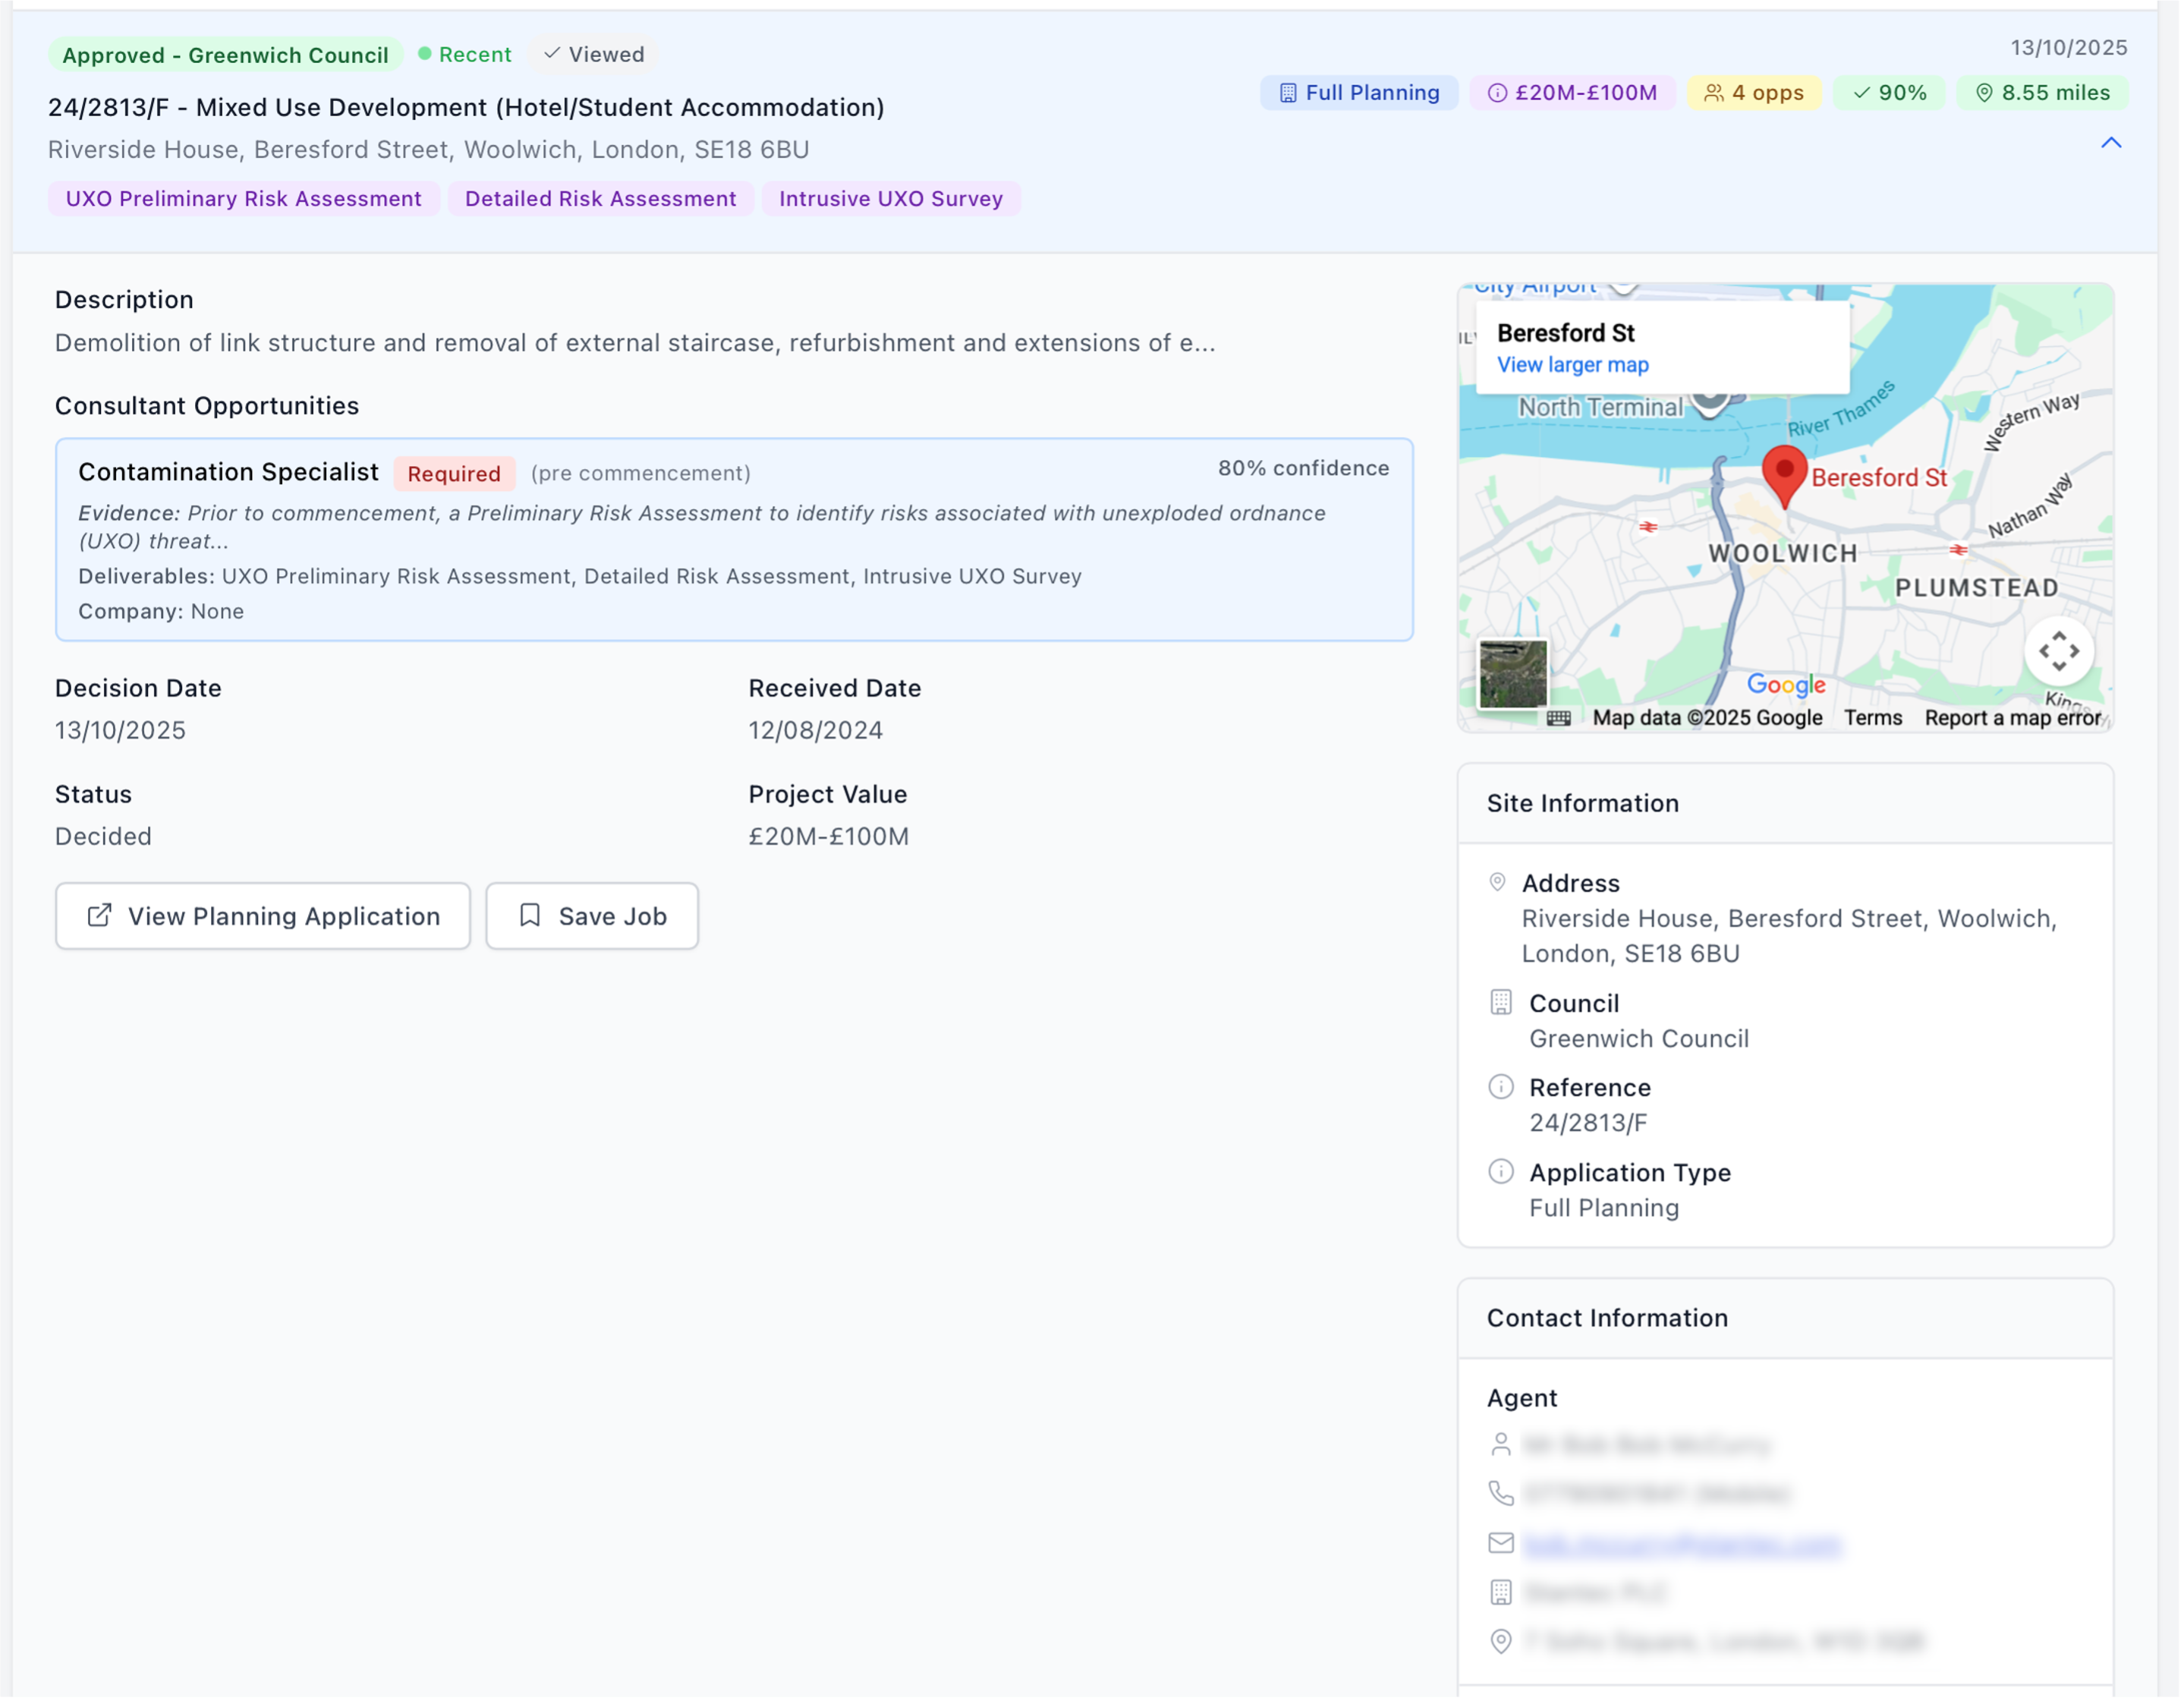Click the red Beresford St map pin
The image size is (2184, 1701).
1788,477
